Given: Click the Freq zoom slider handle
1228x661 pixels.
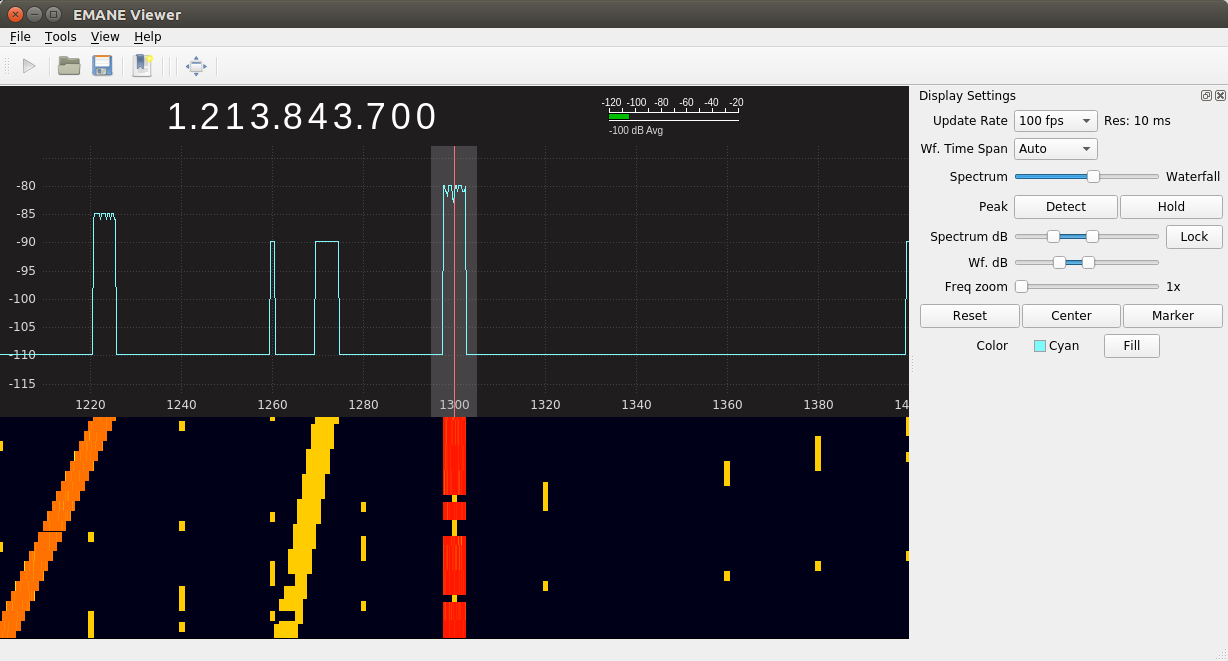Looking at the screenshot, I should (1021, 286).
